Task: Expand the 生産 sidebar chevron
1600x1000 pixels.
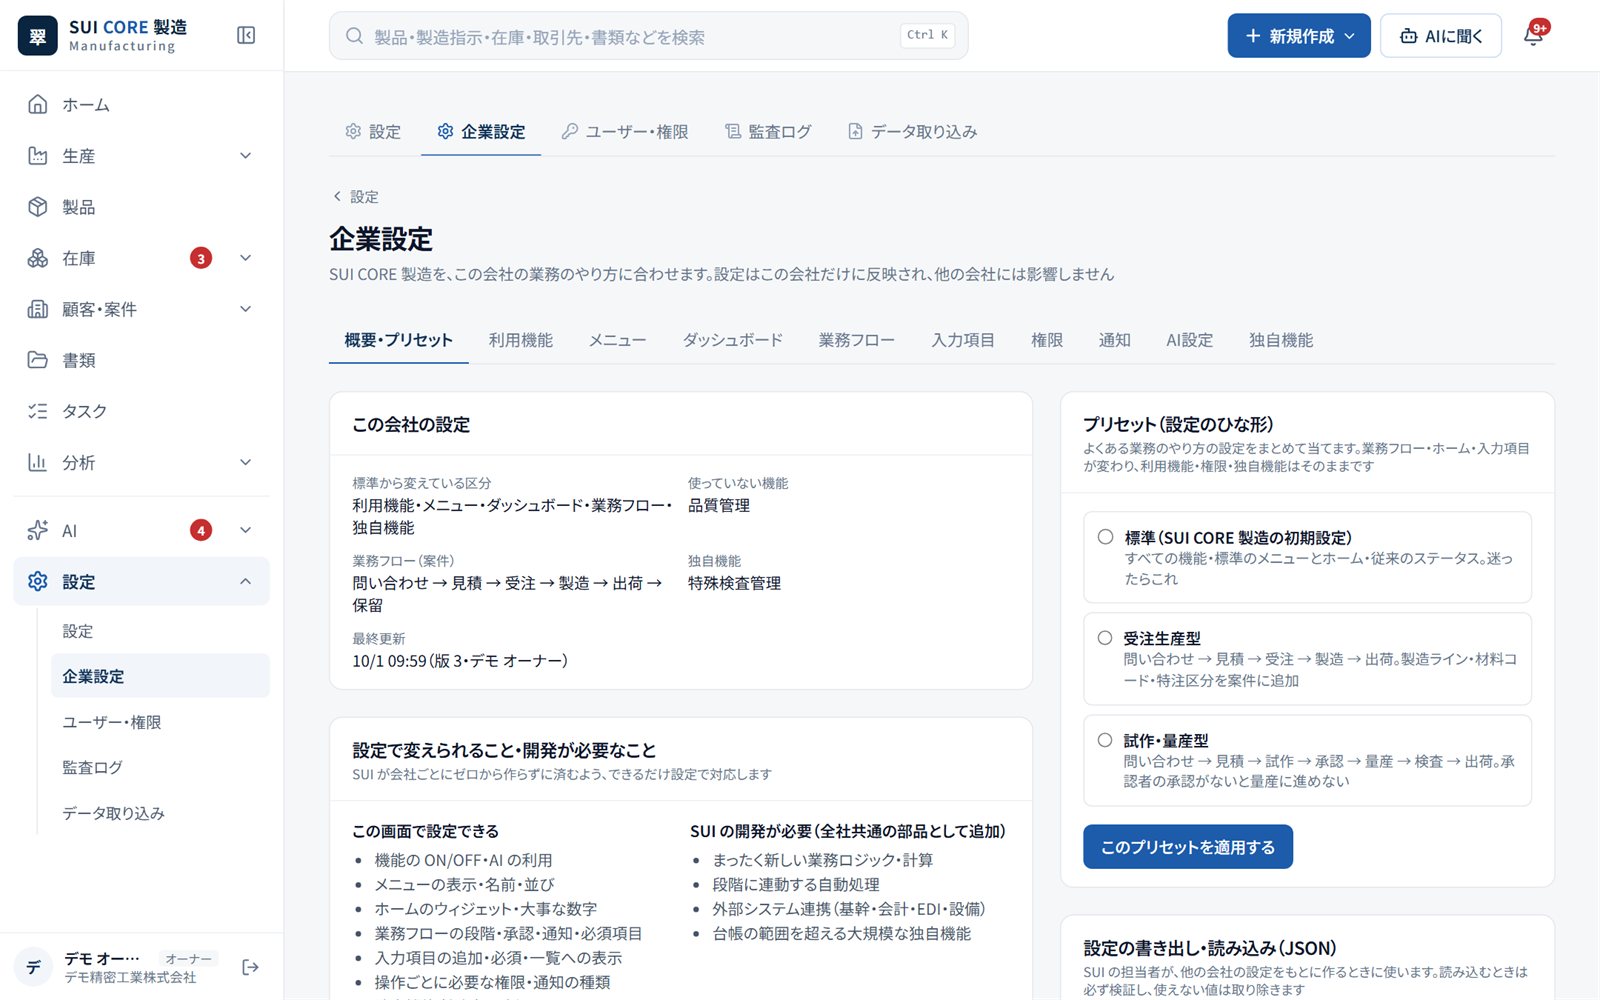Action: [246, 155]
